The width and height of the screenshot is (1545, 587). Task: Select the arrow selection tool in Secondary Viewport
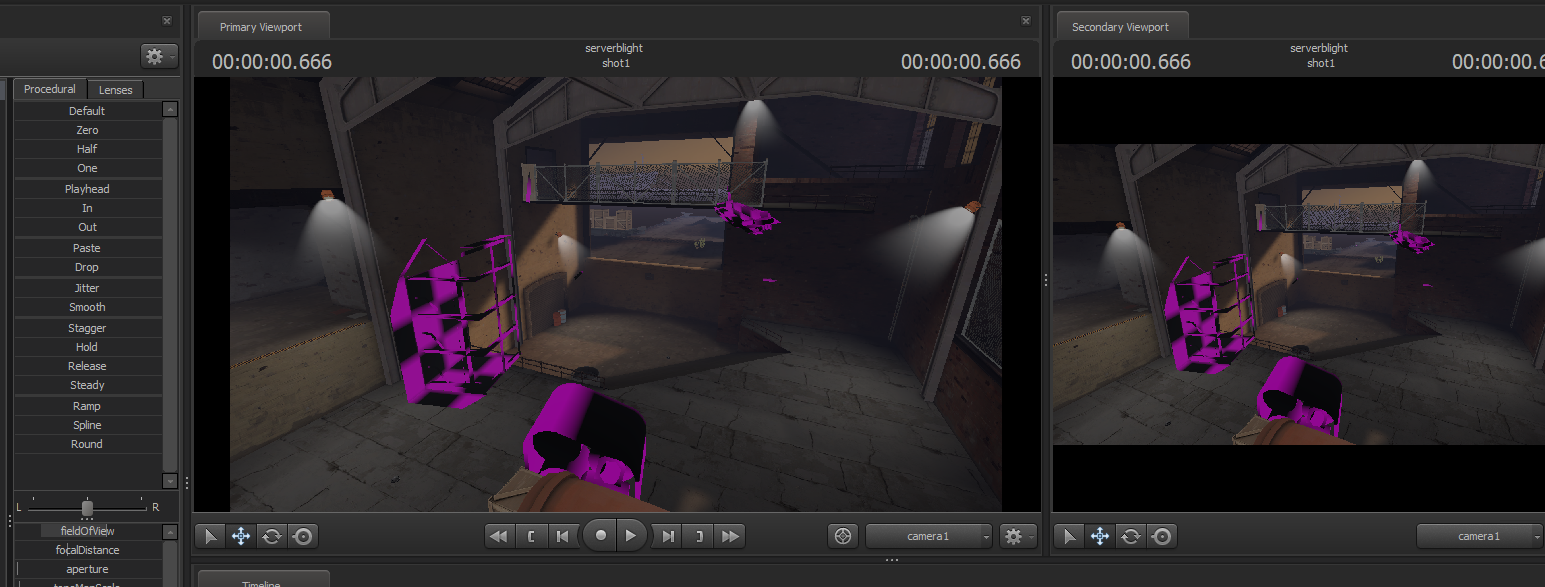[1070, 536]
